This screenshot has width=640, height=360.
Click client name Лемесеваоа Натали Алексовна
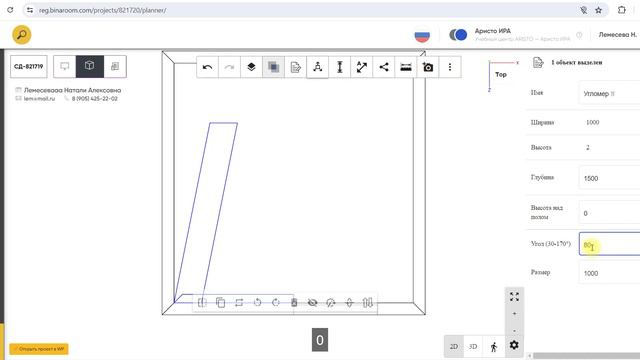[72, 90]
